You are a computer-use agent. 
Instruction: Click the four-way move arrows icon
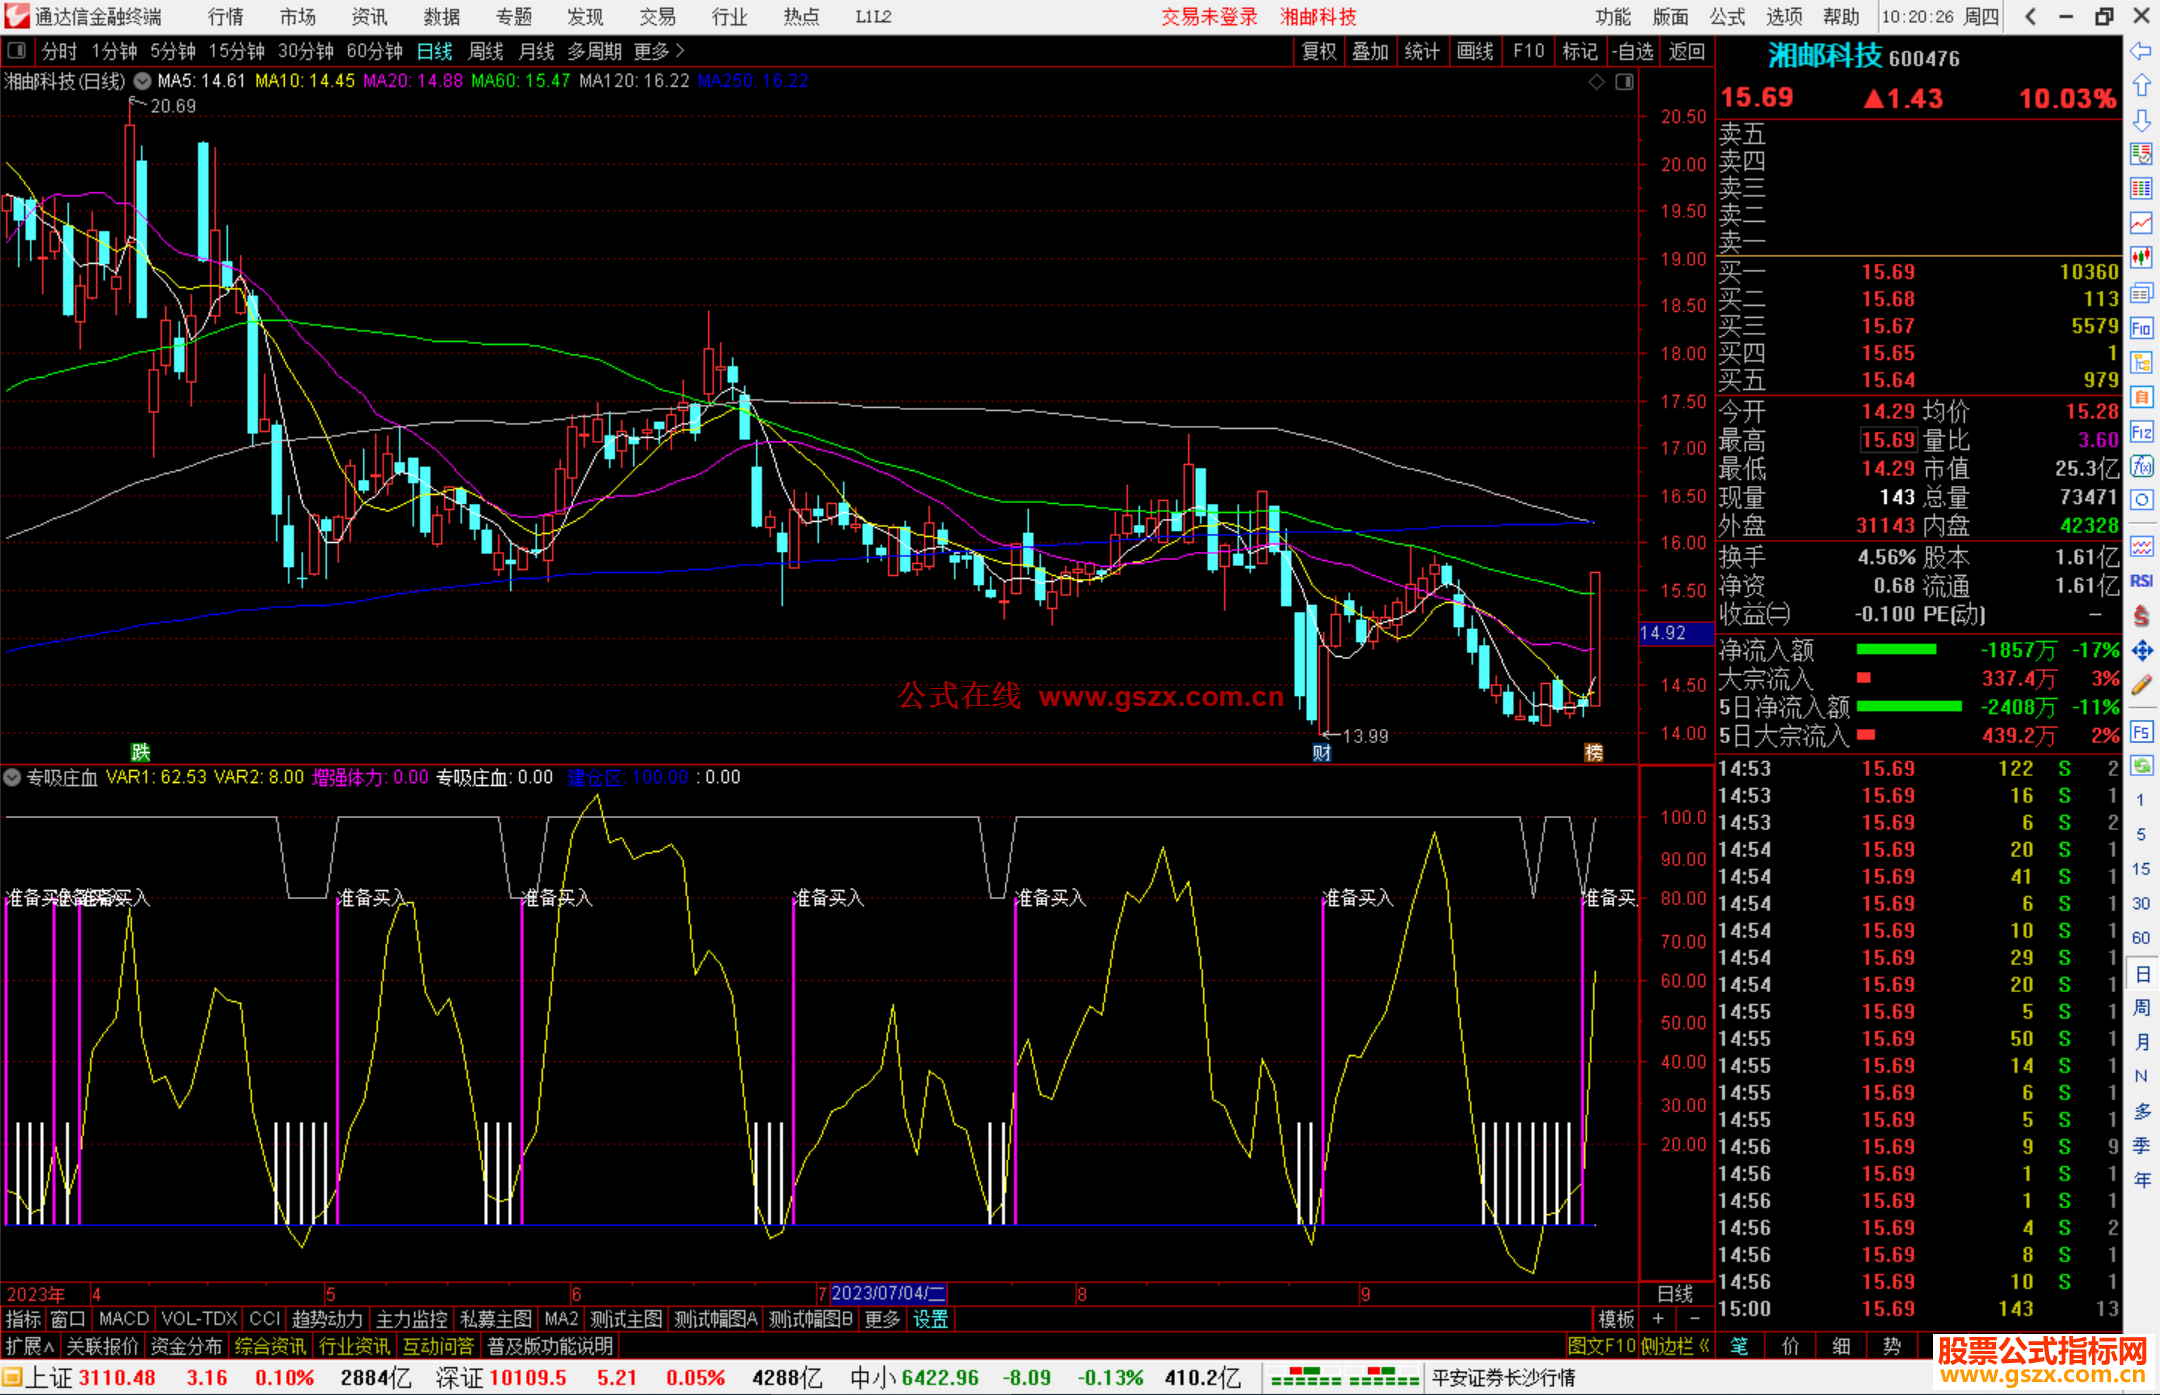coord(2141,651)
